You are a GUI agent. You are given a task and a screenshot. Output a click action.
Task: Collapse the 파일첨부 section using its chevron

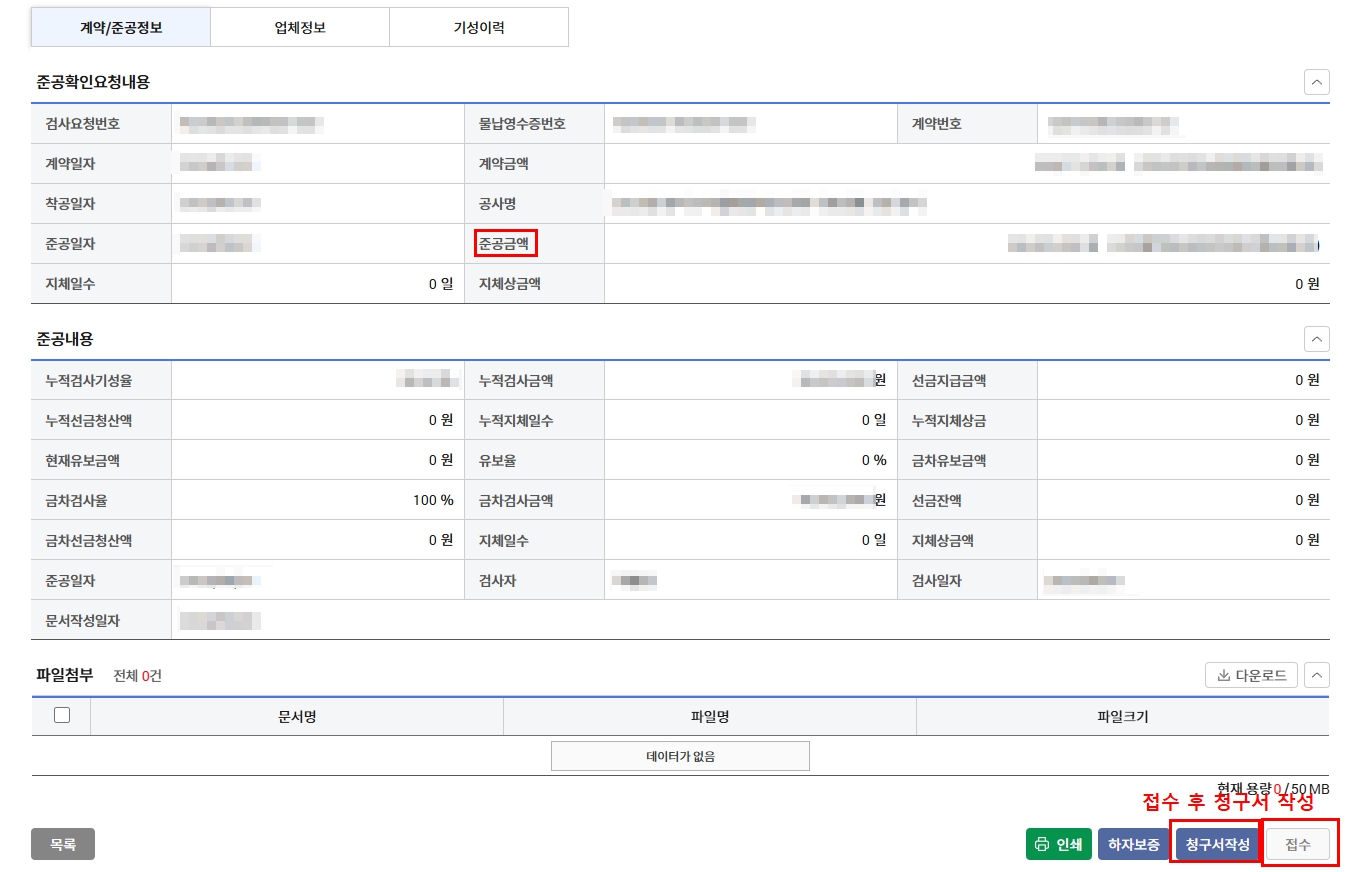tap(1317, 674)
